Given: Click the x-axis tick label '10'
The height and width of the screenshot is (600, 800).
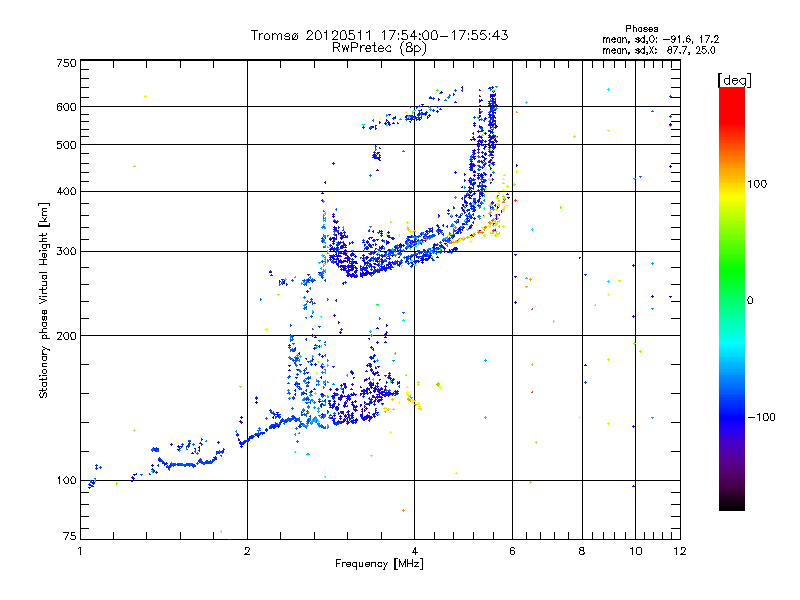Looking at the screenshot, I should [636, 551].
